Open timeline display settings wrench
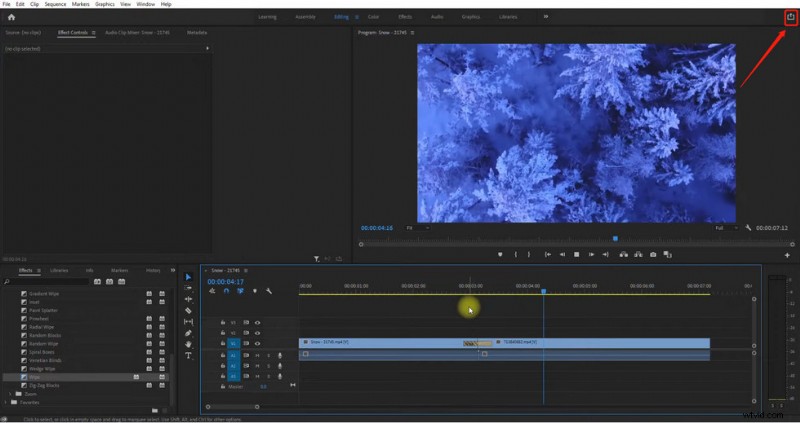This screenshot has width=800, height=423. tap(269, 291)
